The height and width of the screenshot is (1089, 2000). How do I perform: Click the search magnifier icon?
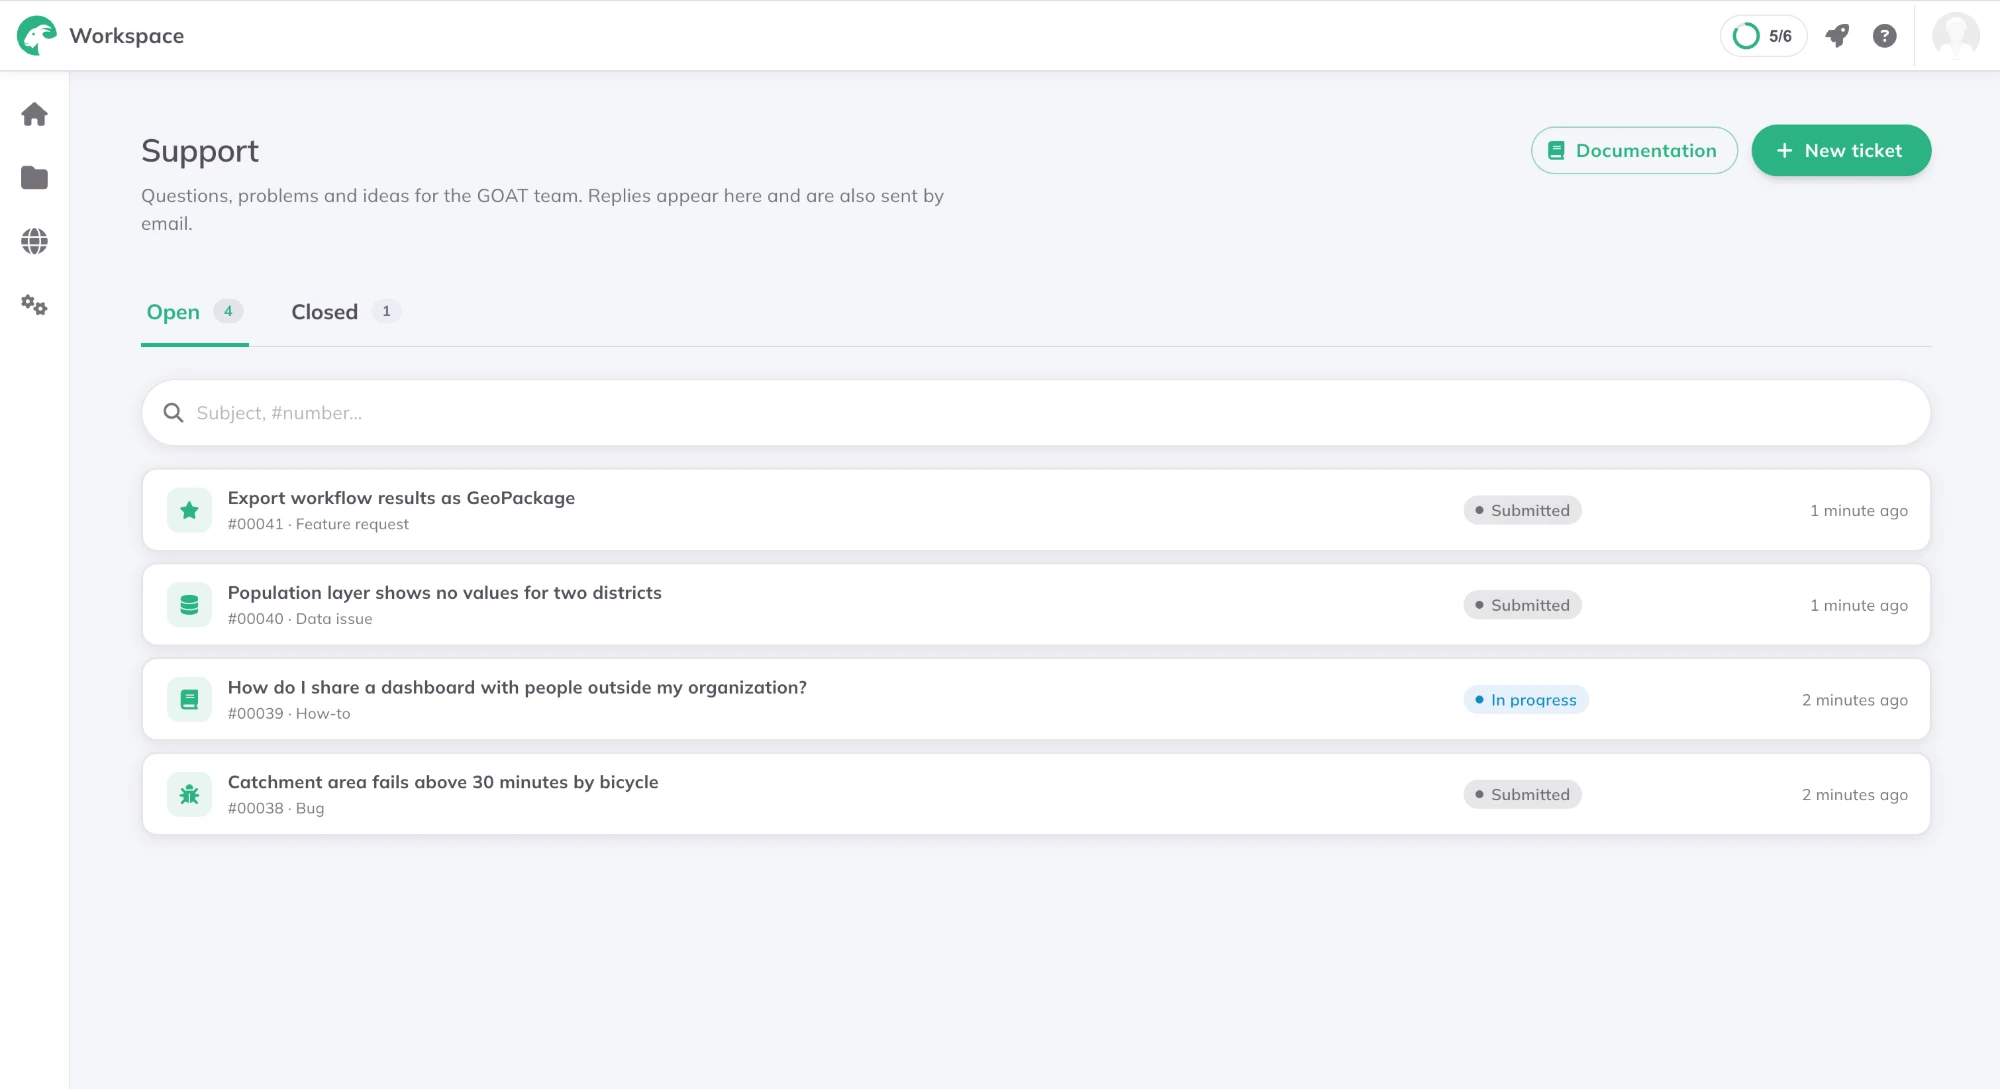tap(173, 413)
